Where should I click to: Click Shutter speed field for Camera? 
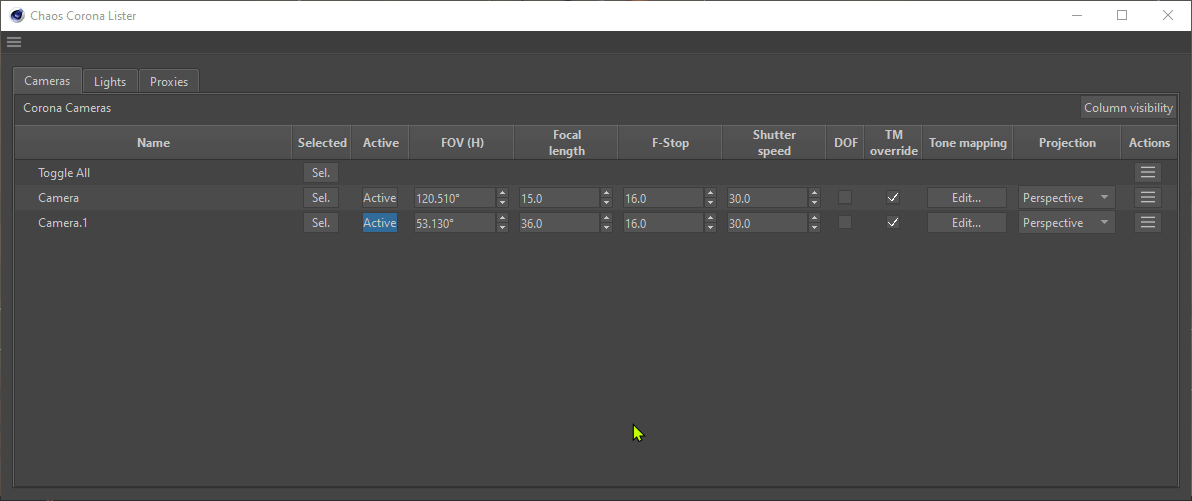click(x=767, y=198)
